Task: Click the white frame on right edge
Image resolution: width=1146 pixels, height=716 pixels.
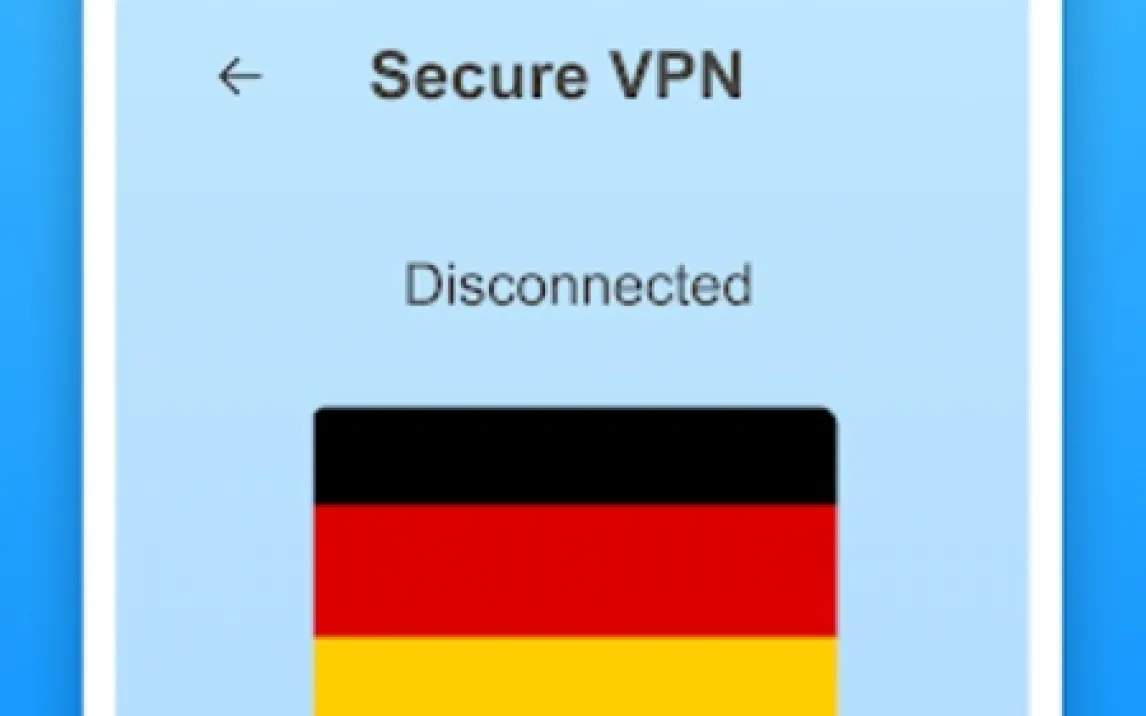Action: pos(1045,358)
